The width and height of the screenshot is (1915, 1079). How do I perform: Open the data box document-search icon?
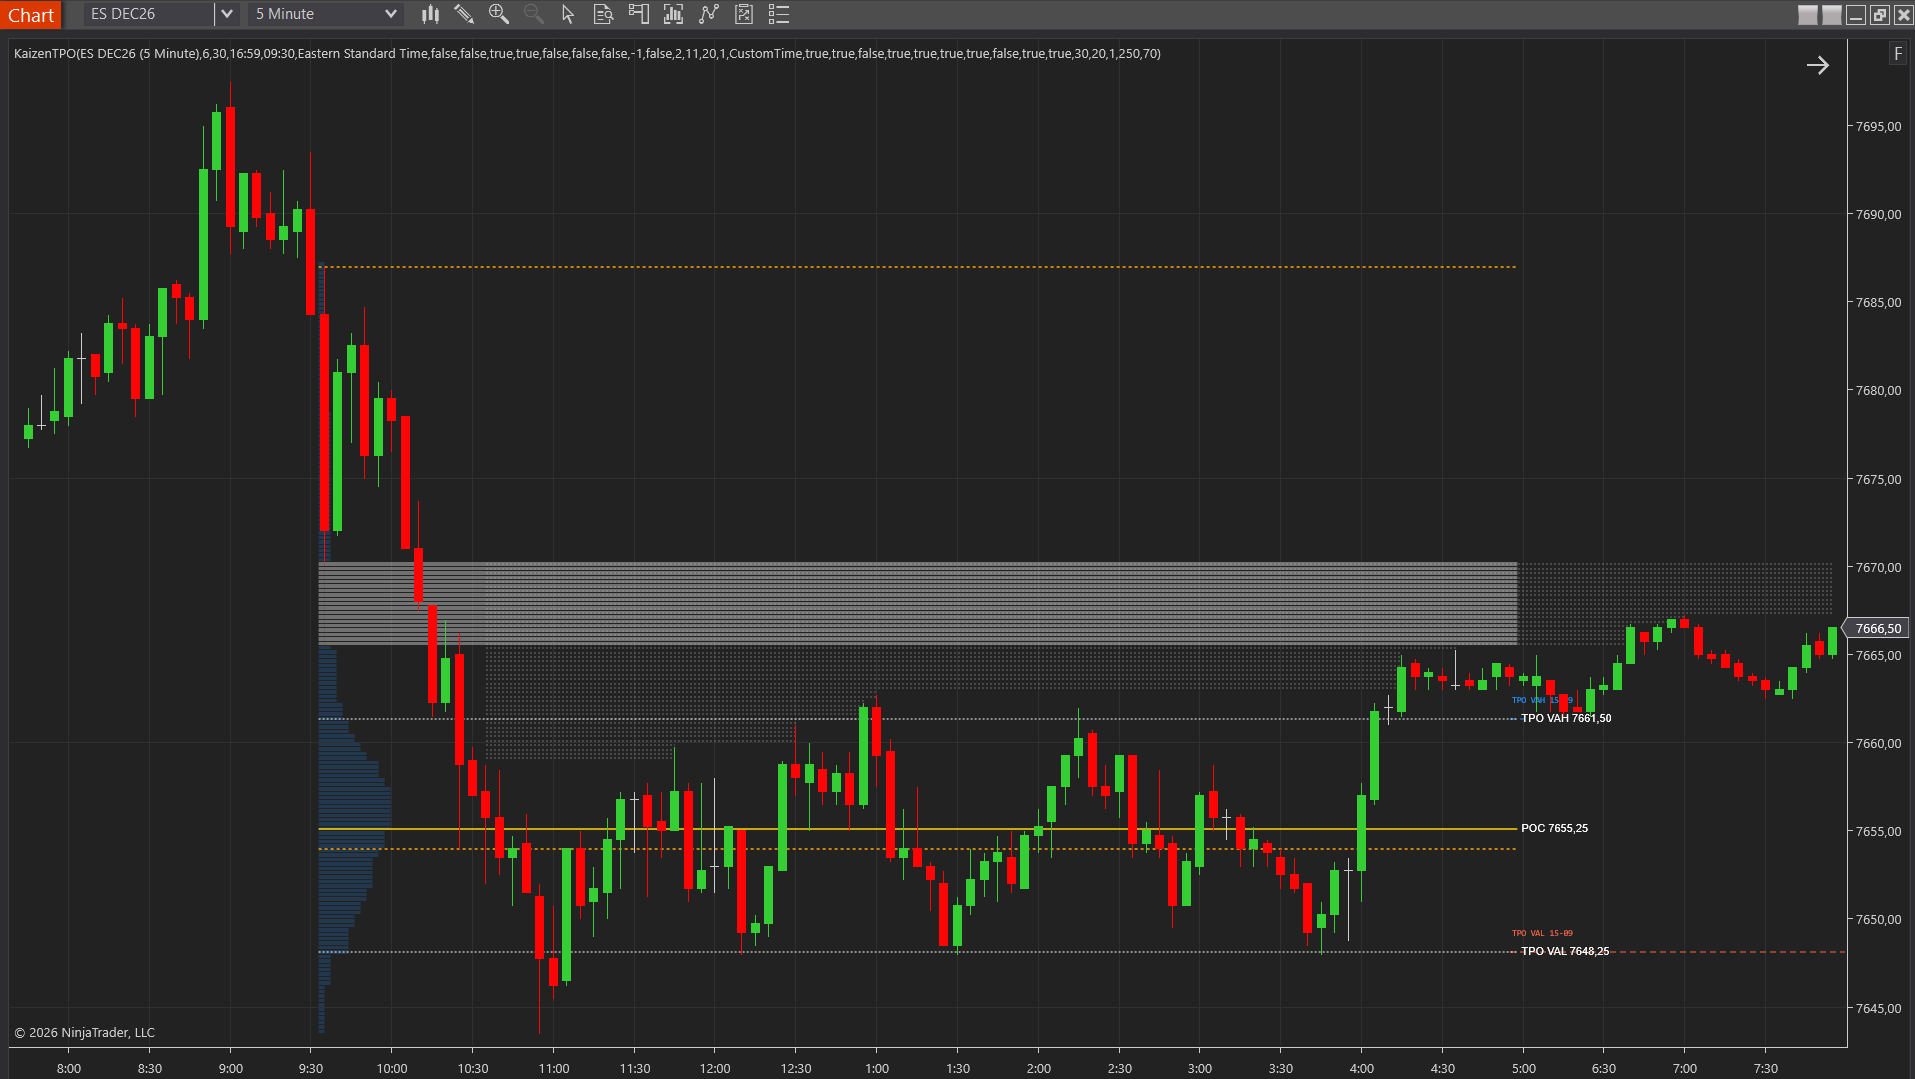603,14
